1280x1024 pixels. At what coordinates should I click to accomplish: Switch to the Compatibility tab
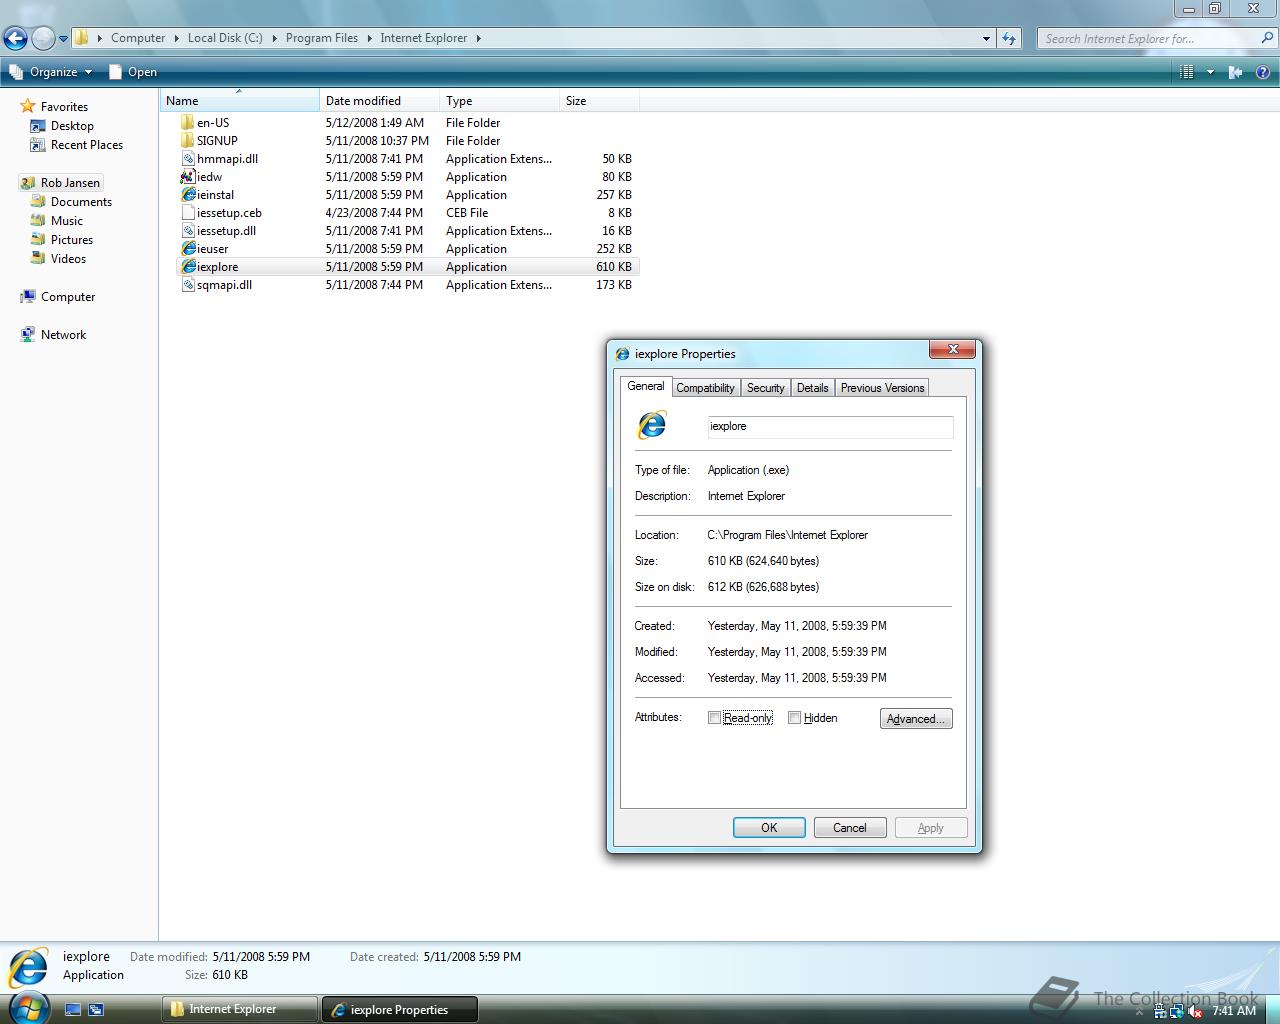(x=705, y=388)
